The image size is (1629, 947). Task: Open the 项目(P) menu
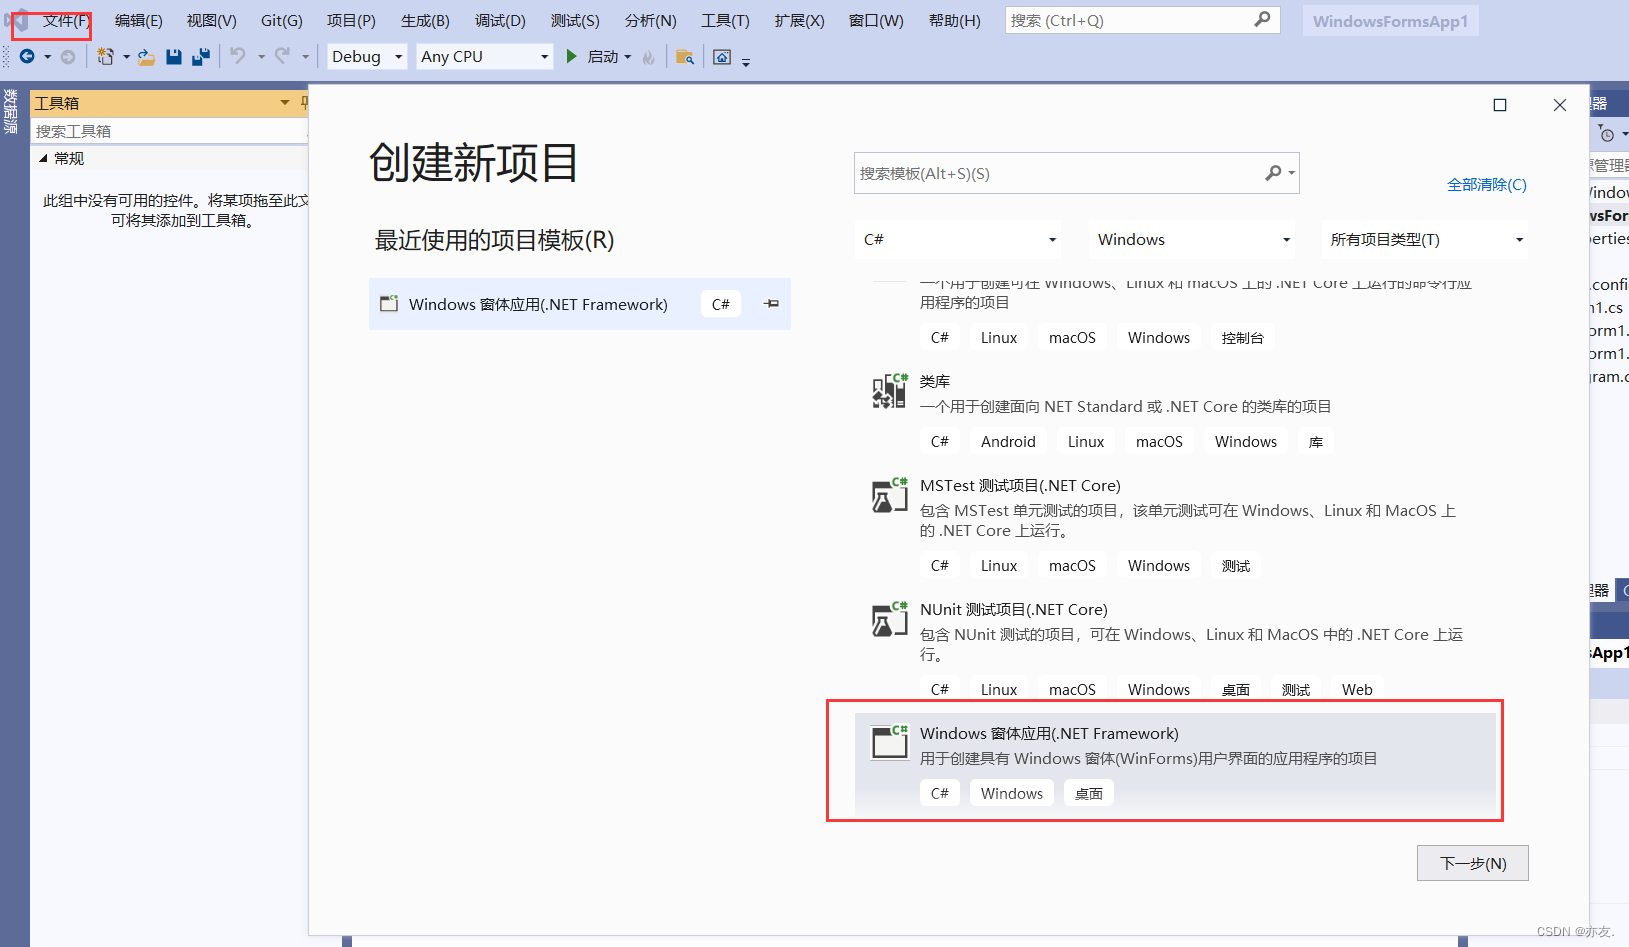pos(351,20)
